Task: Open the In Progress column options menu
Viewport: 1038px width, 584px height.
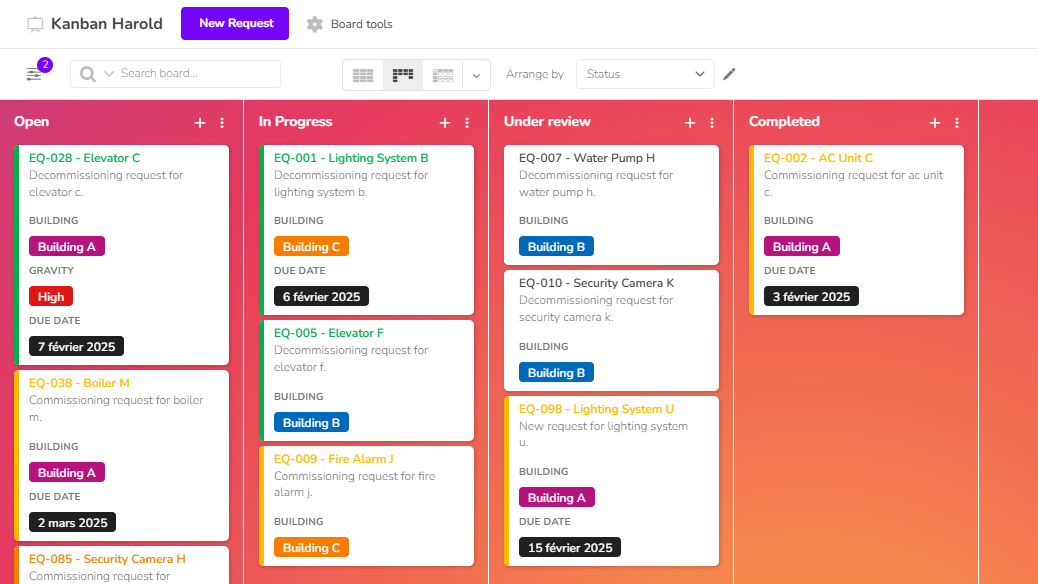Action: [x=467, y=122]
